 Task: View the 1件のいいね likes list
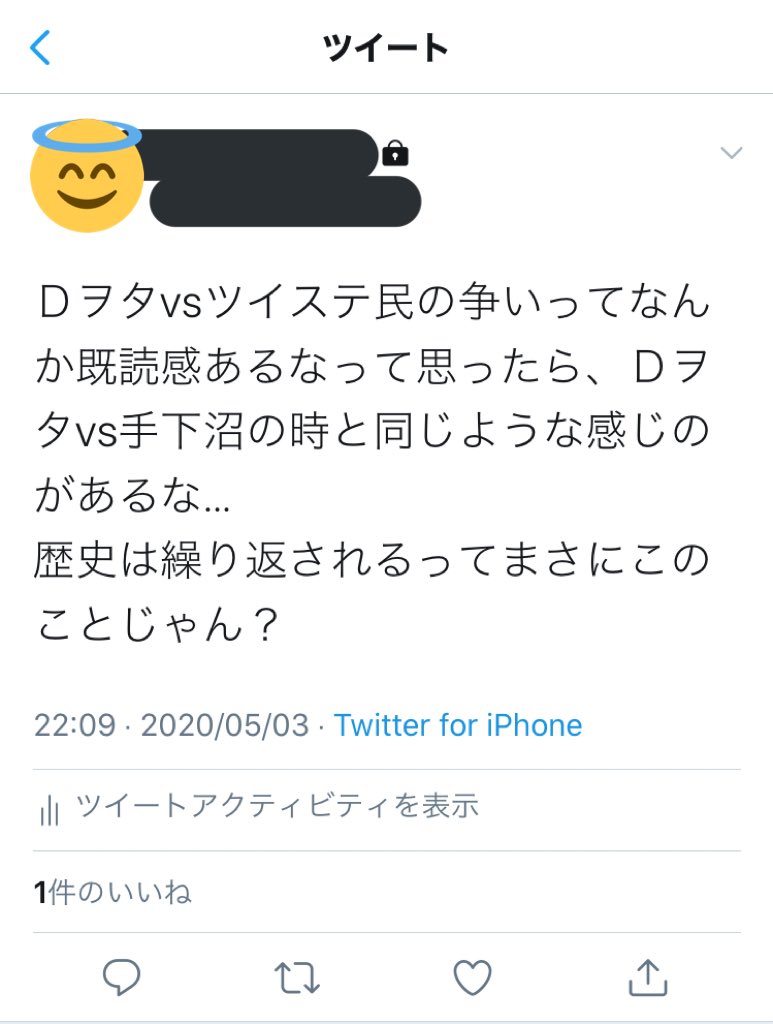coord(113,892)
